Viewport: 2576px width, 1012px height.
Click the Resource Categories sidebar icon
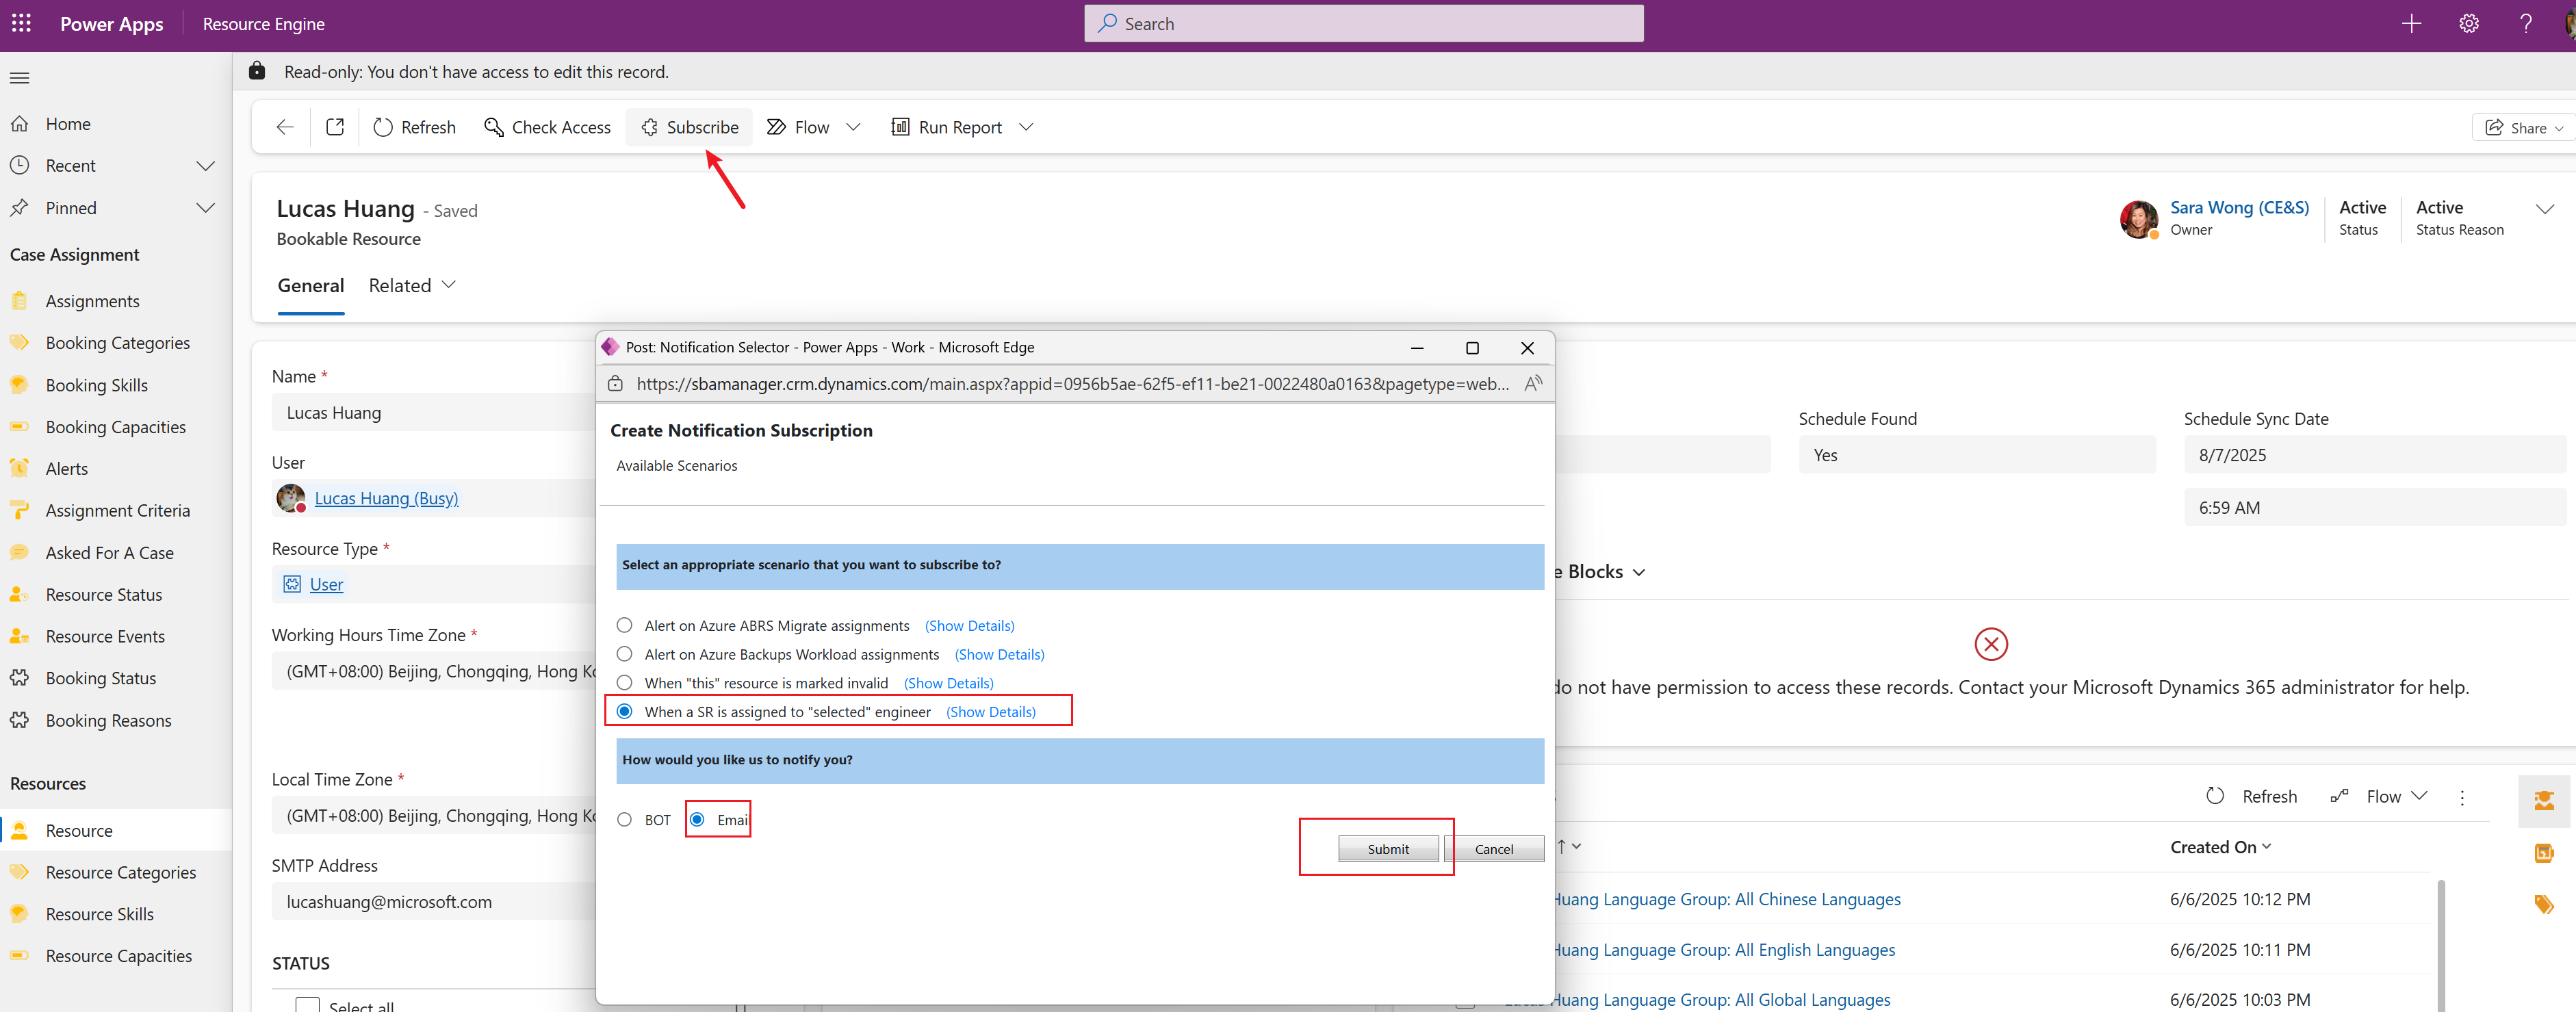[19, 873]
